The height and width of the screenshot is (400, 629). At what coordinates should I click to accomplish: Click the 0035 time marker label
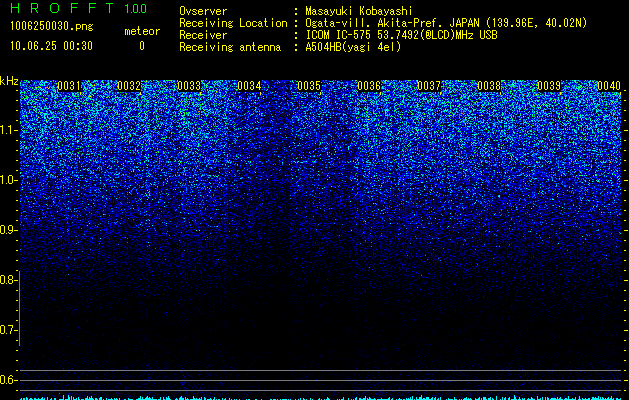point(309,86)
